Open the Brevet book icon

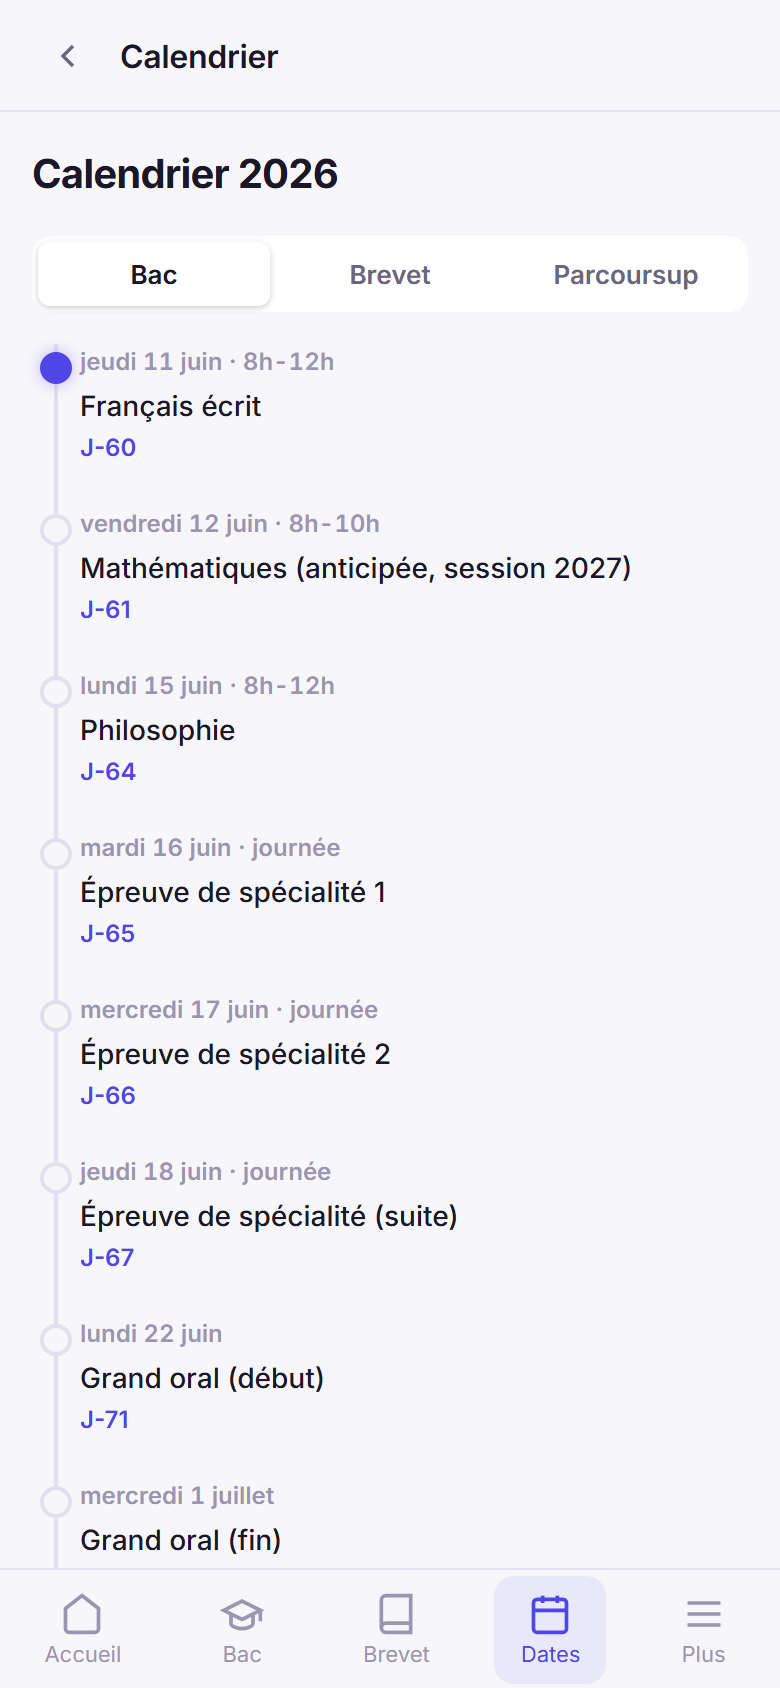point(396,1614)
